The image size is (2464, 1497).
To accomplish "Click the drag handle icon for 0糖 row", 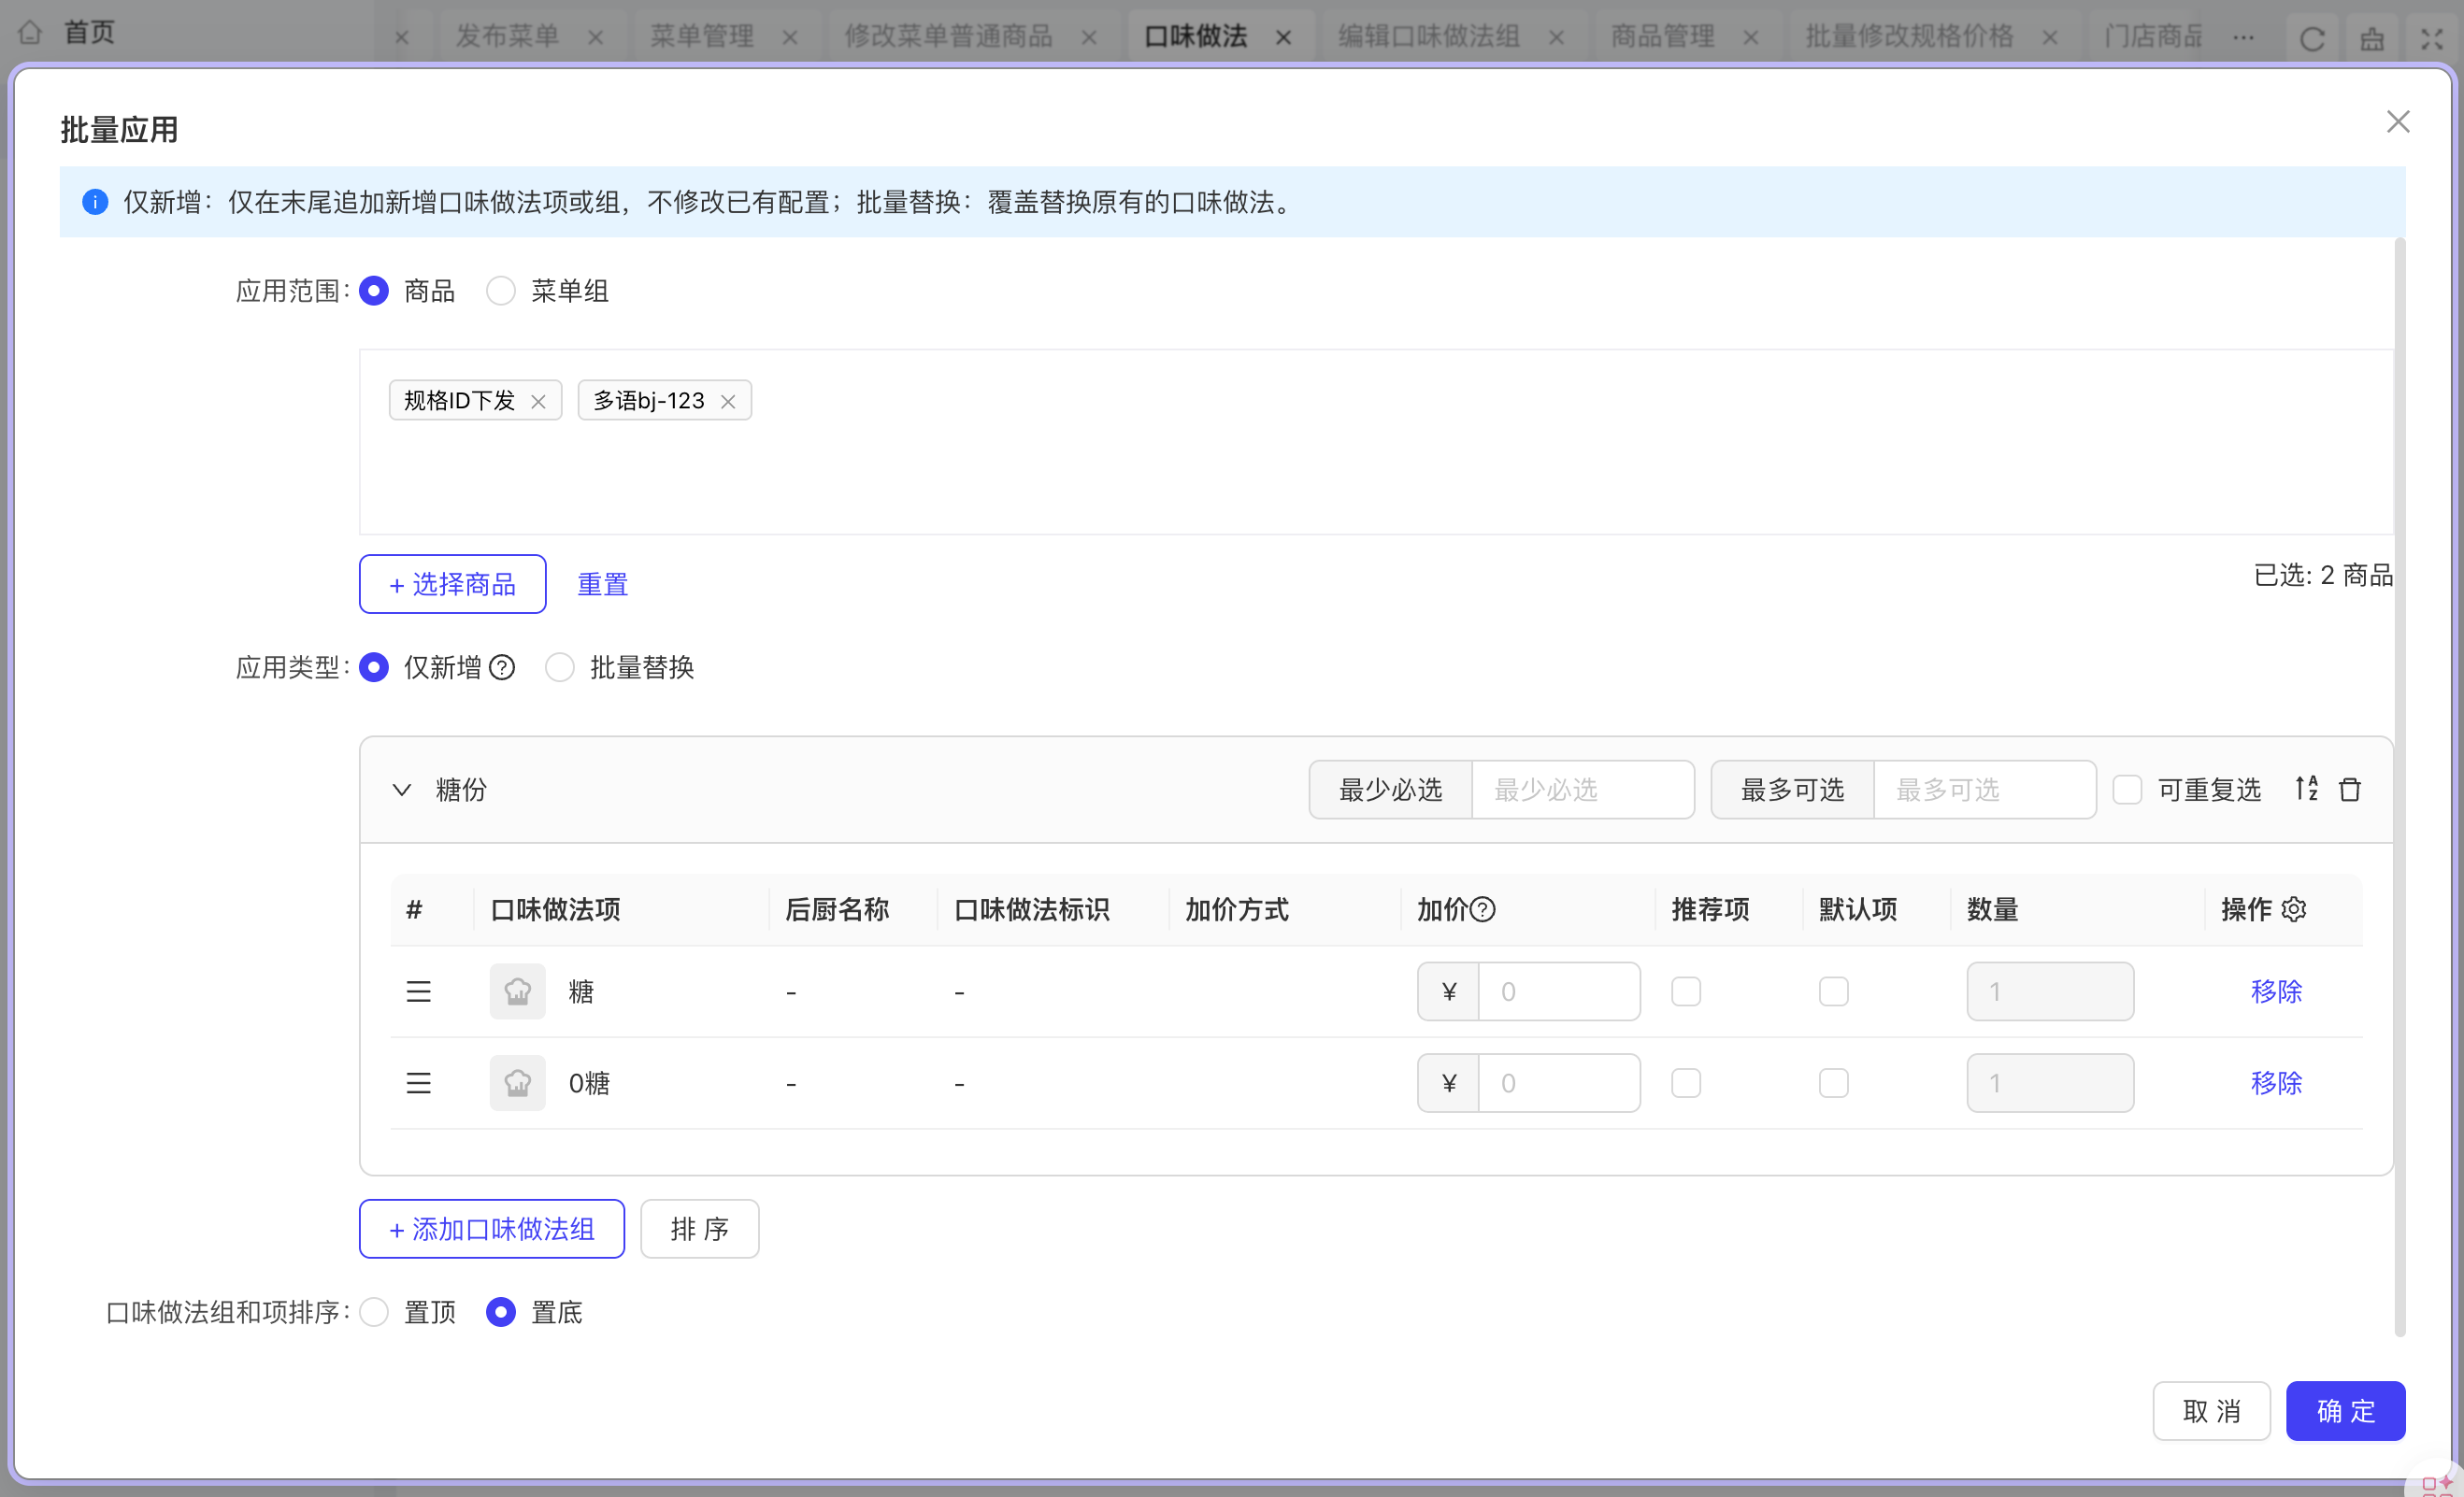I will (x=418, y=1083).
